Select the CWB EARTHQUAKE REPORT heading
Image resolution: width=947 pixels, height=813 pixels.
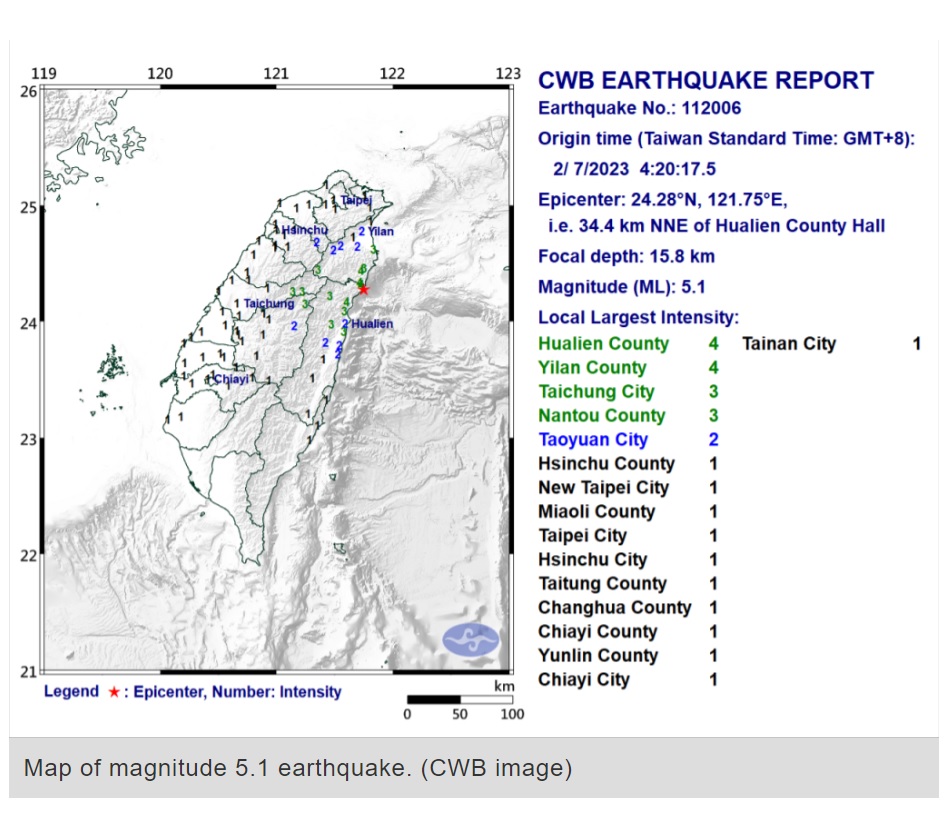(706, 81)
